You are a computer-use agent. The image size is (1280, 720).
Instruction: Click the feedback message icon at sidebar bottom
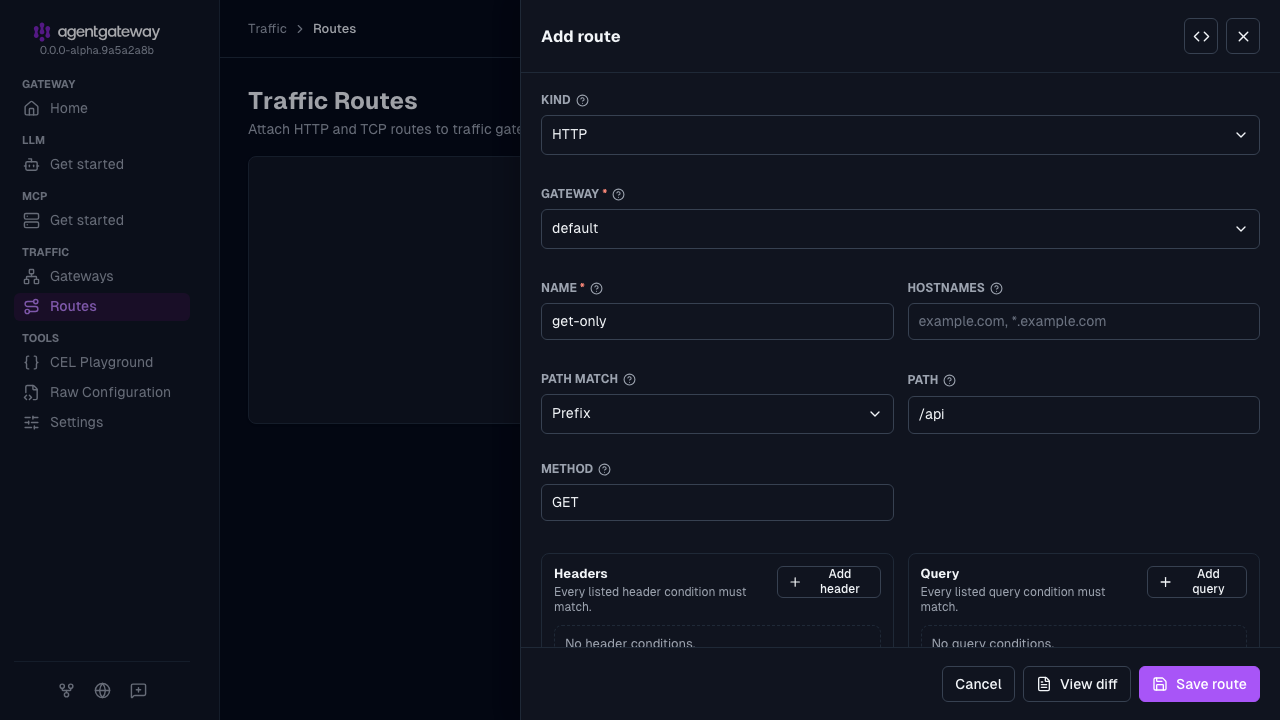click(139, 690)
